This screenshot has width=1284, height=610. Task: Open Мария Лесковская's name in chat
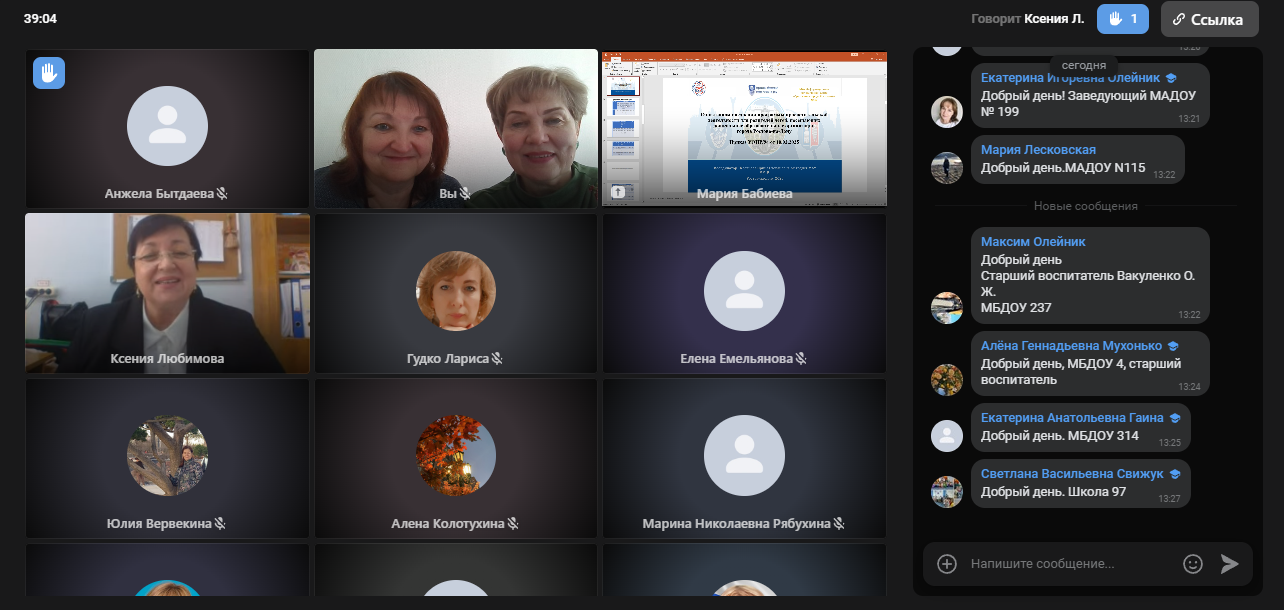pyautogui.click(x=1038, y=150)
